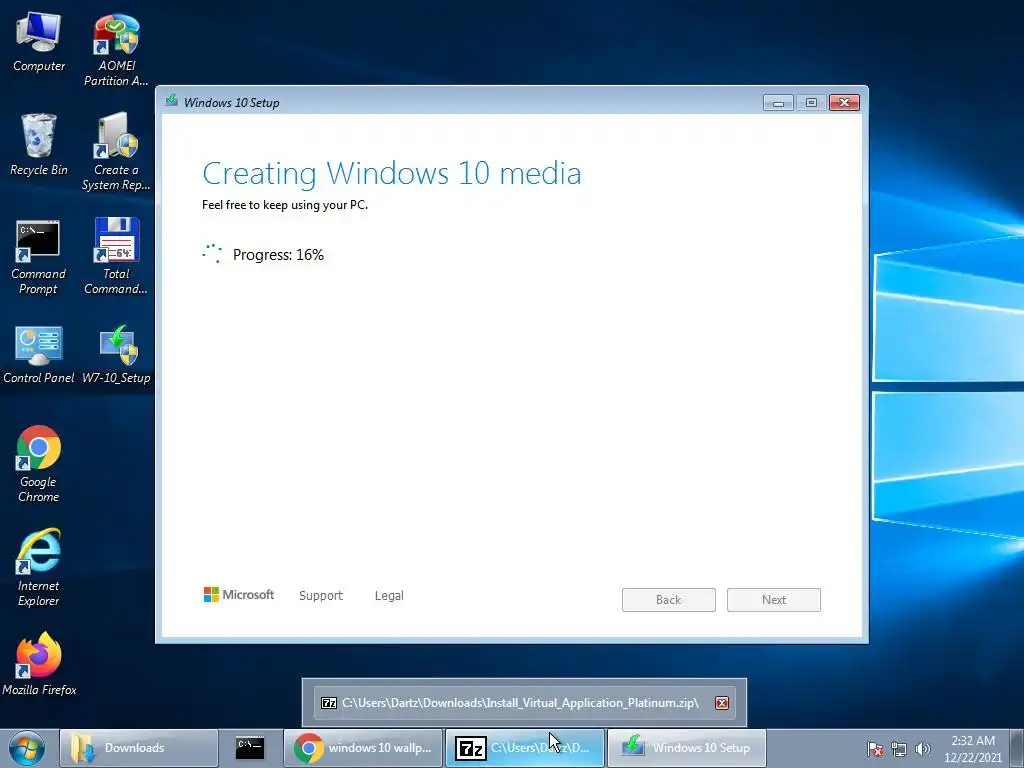Select the Total Commander shortcut icon
This screenshot has height=768, width=1024.
click(x=116, y=256)
